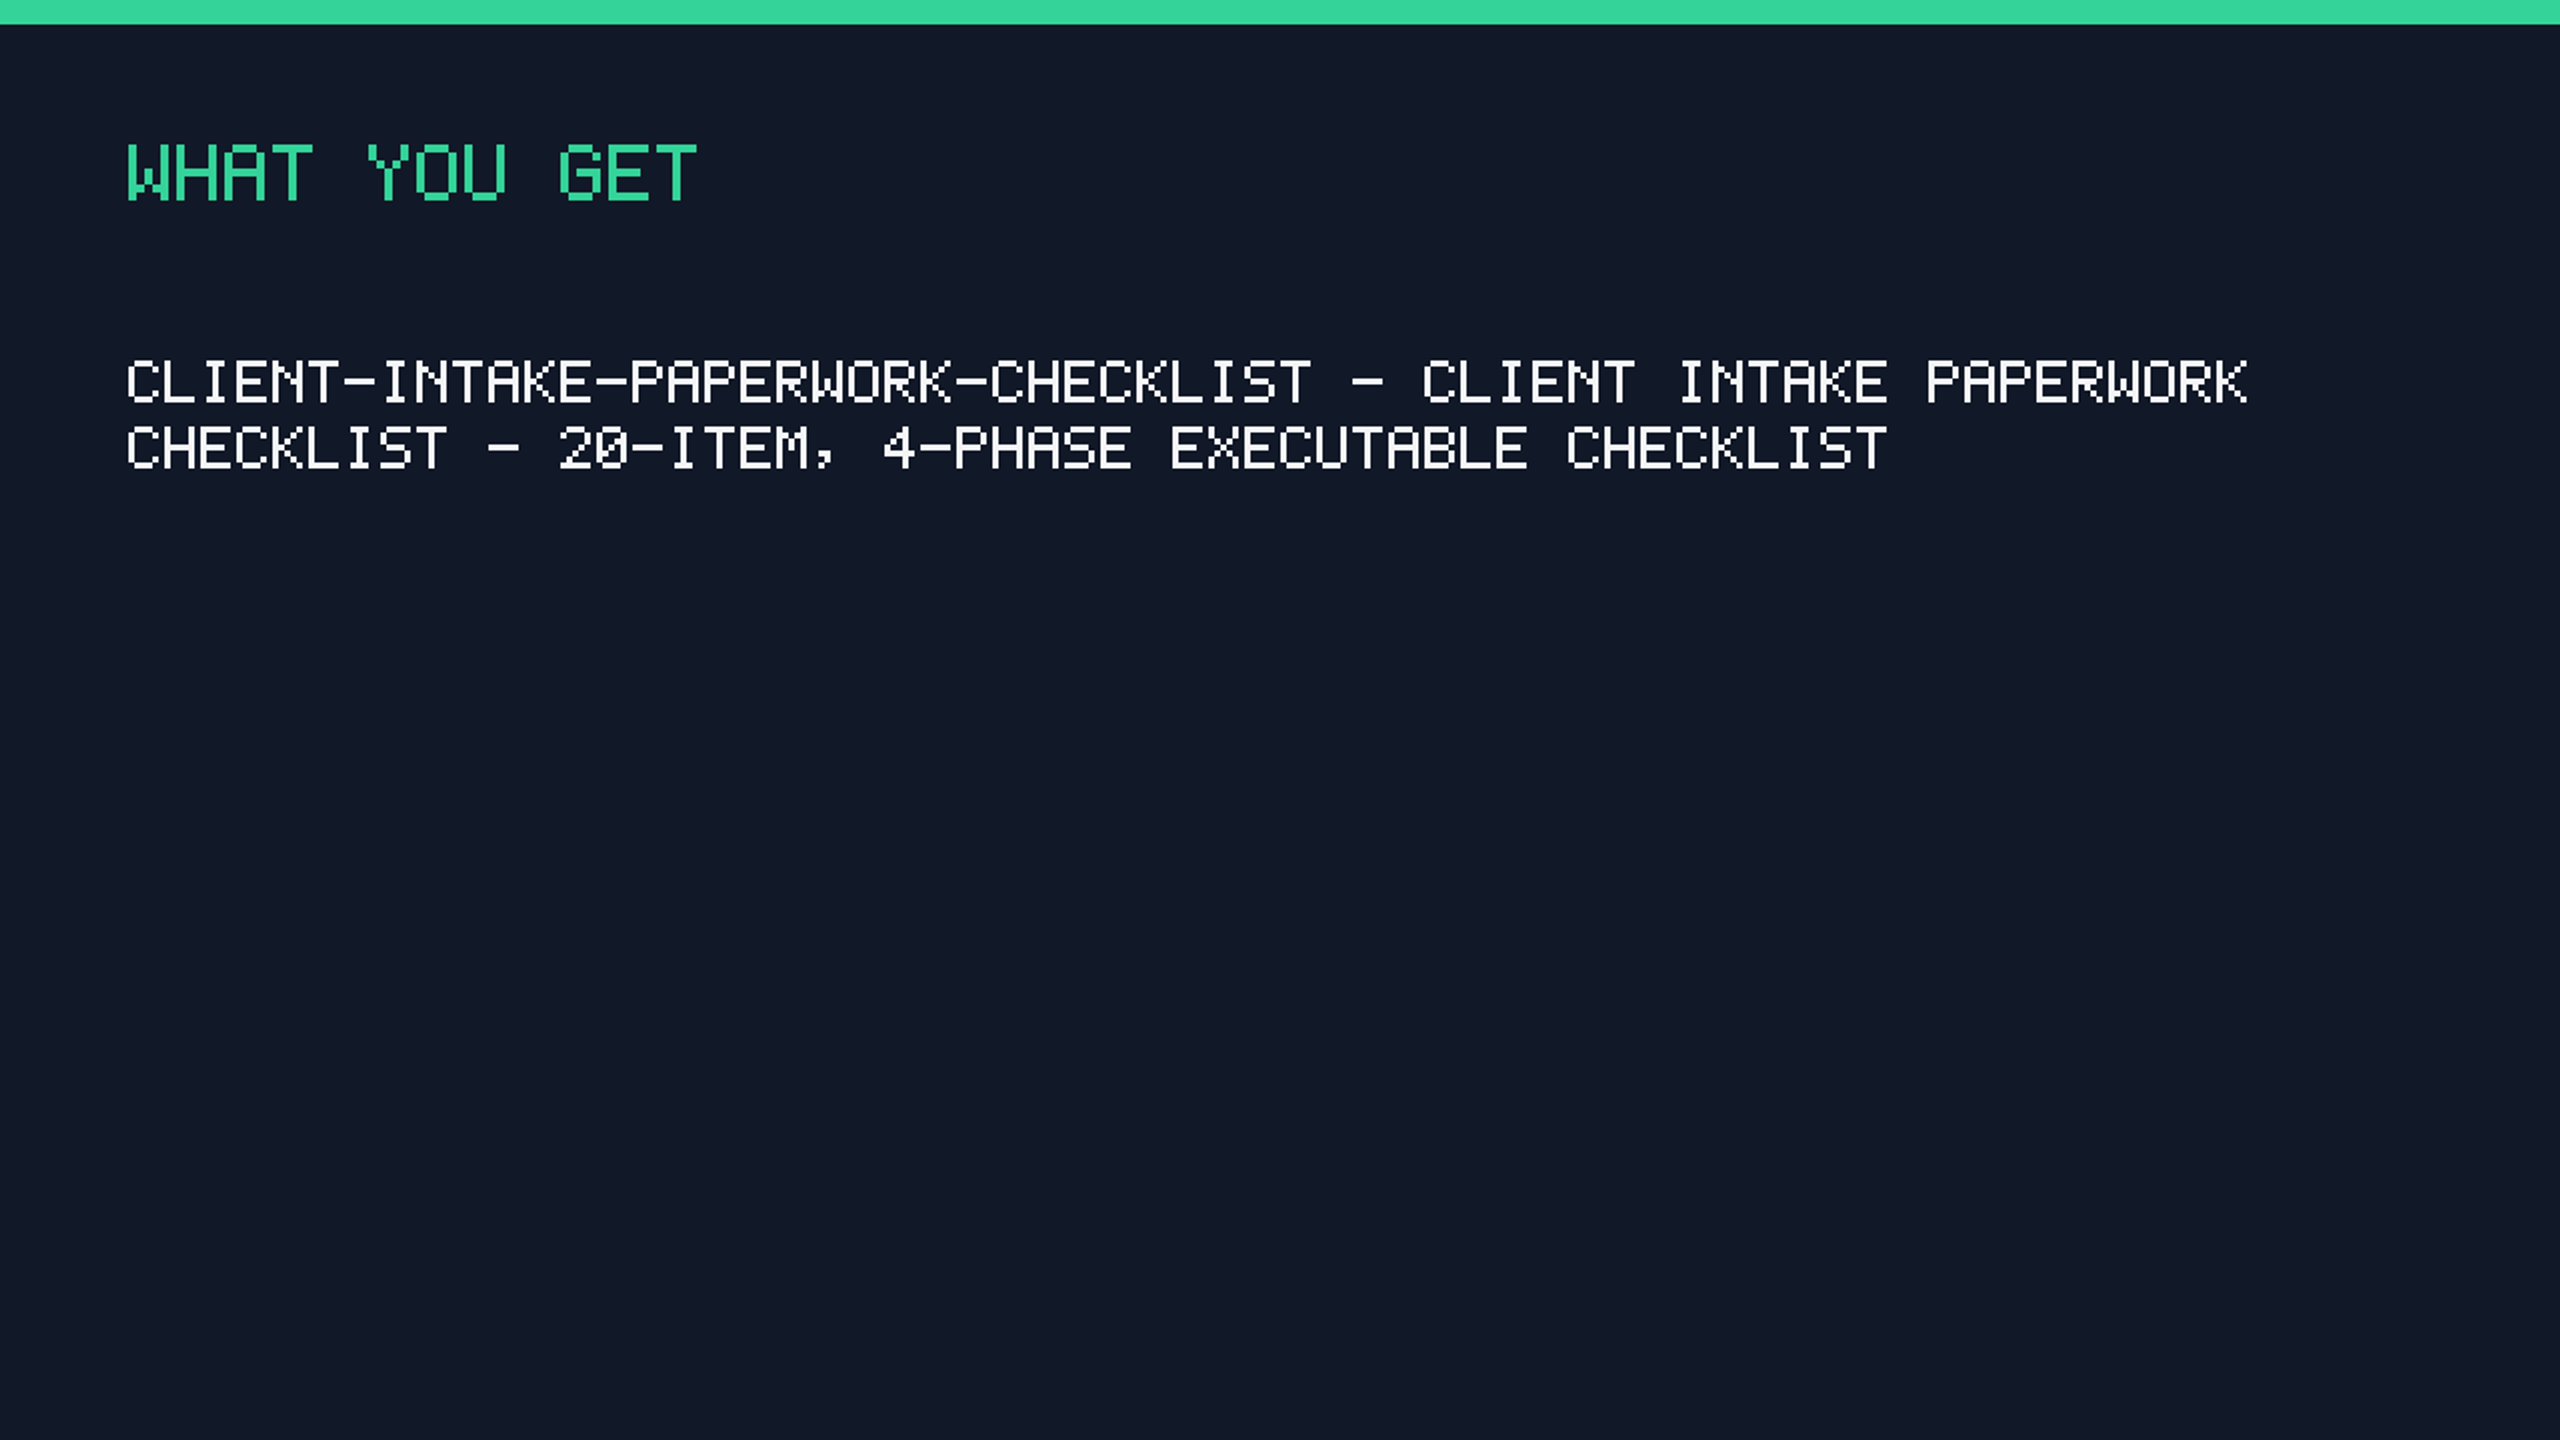
Task: Click the empty dark area below the paragraph
Action: 1280,950
